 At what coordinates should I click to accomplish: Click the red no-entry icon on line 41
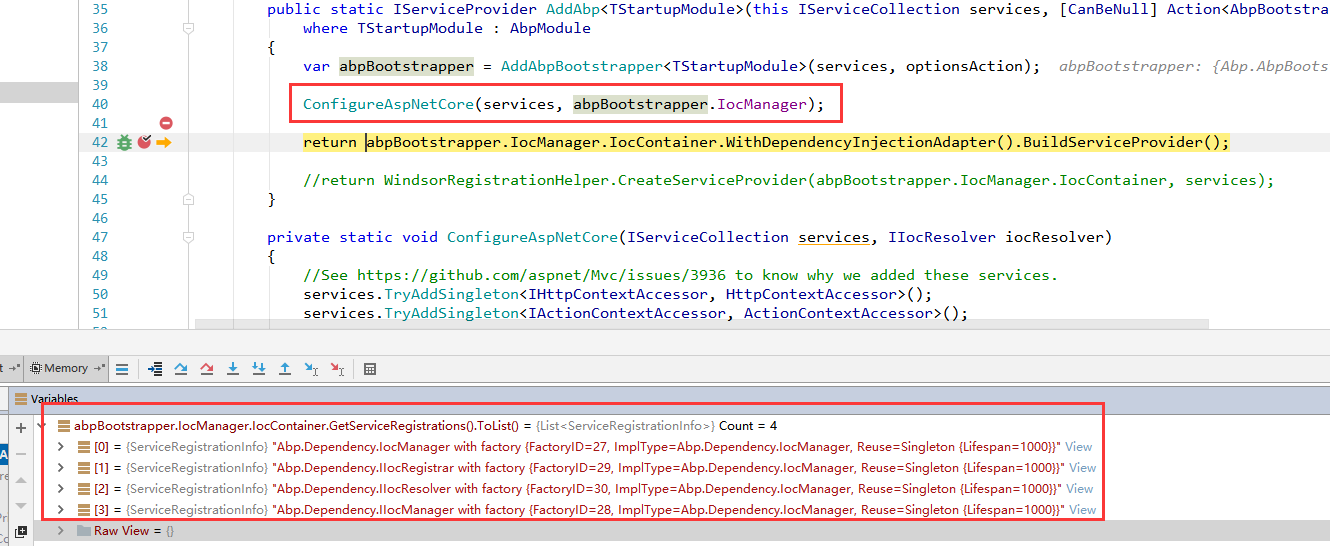[x=166, y=123]
